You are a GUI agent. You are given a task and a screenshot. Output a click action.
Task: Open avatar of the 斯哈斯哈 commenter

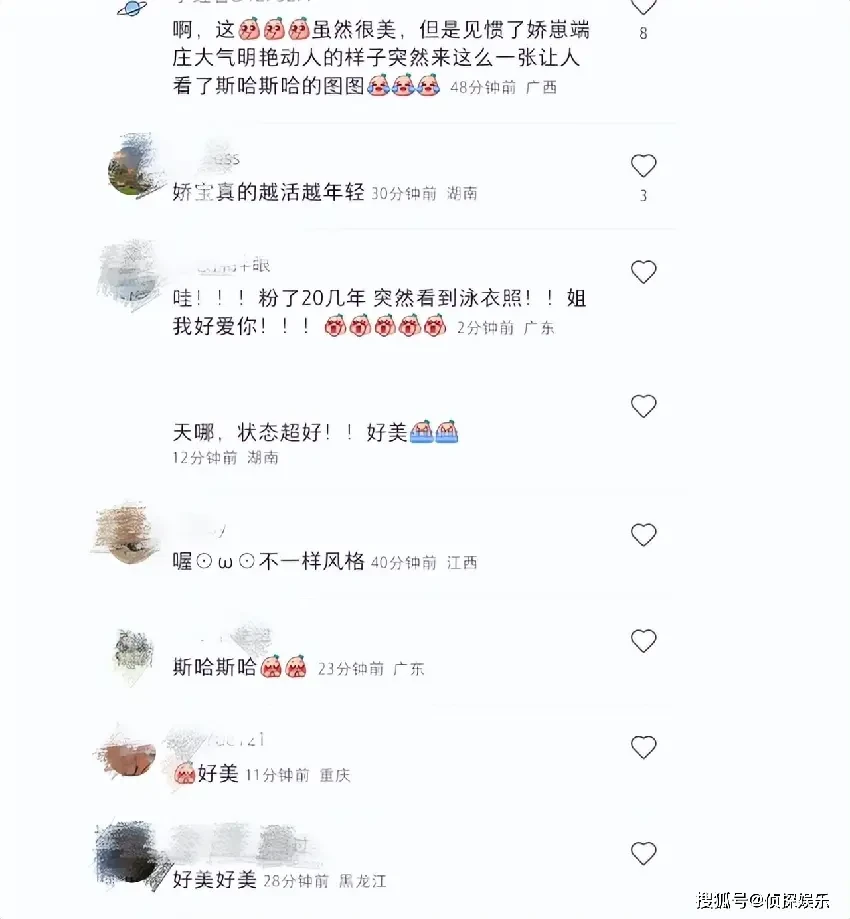(132, 653)
